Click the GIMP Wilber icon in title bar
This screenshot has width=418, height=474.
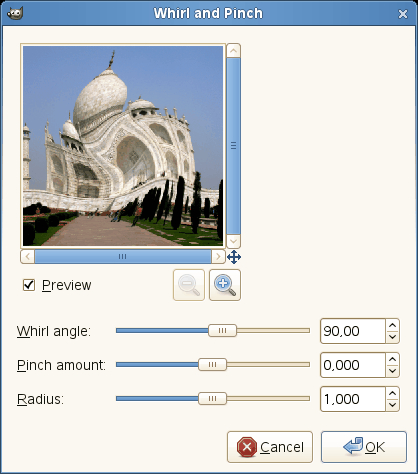15,13
